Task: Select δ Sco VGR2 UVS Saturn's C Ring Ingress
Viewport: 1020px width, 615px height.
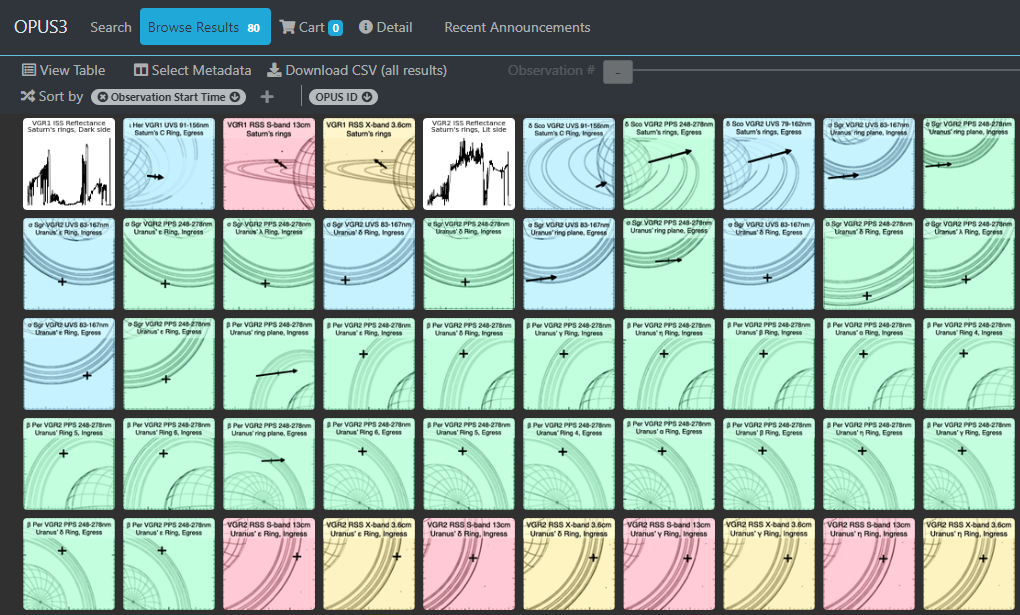Action: (x=569, y=164)
